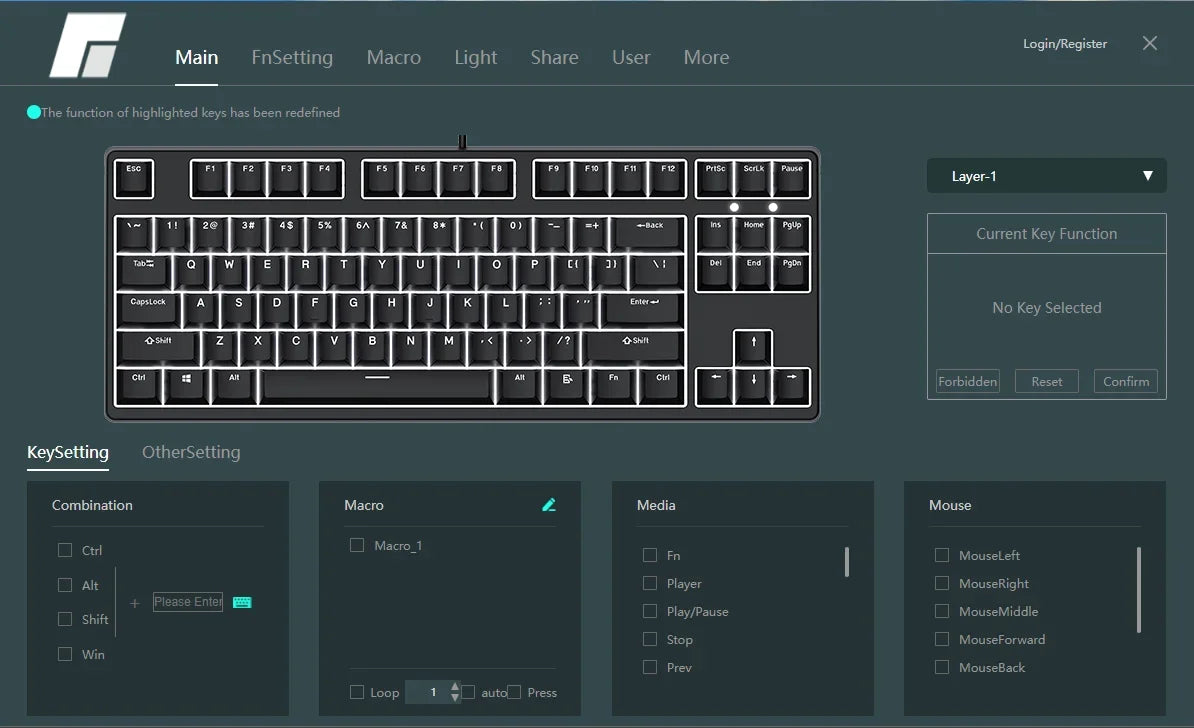The width and height of the screenshot is (1194, 728).
Task: Select the Enter key on the keyboard
Action: click(x=643, y=311)
